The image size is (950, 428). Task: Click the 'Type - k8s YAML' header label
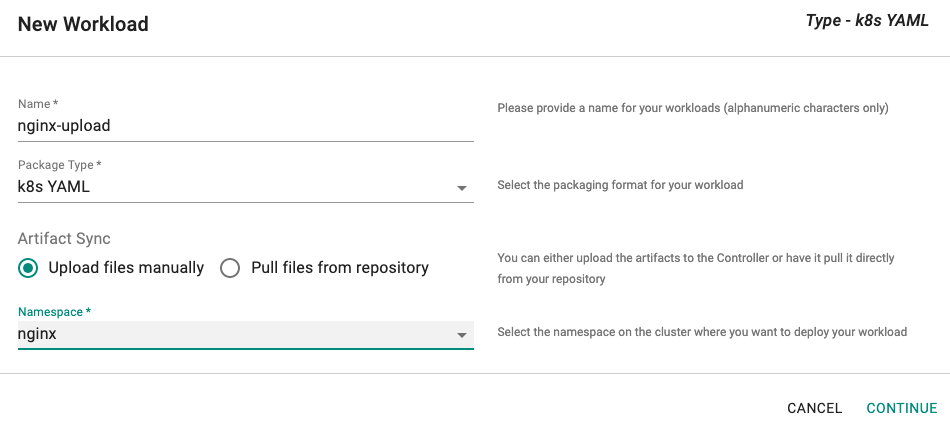867,21
